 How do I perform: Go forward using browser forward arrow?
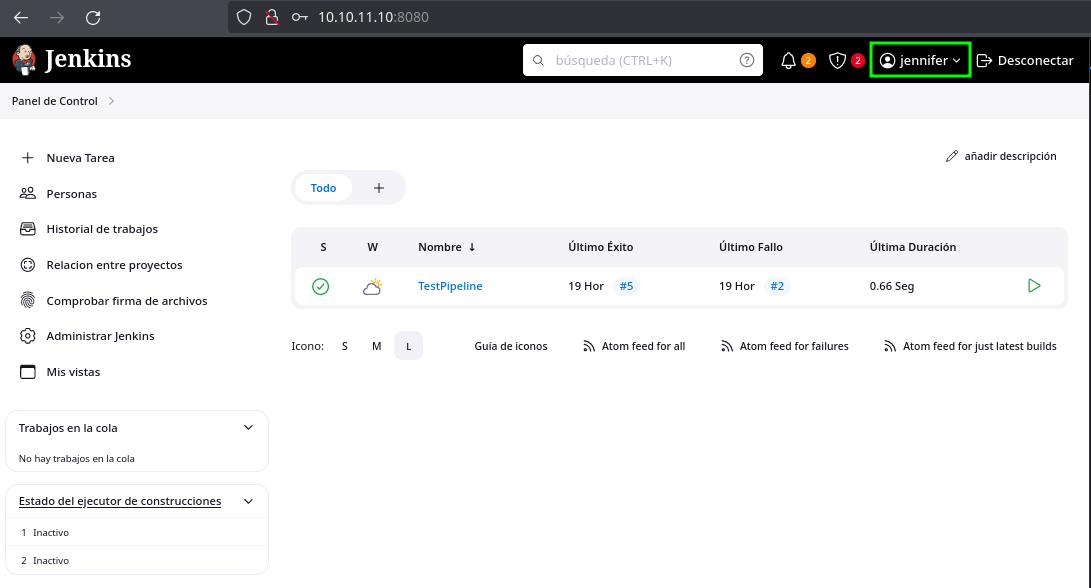[57, 17]
